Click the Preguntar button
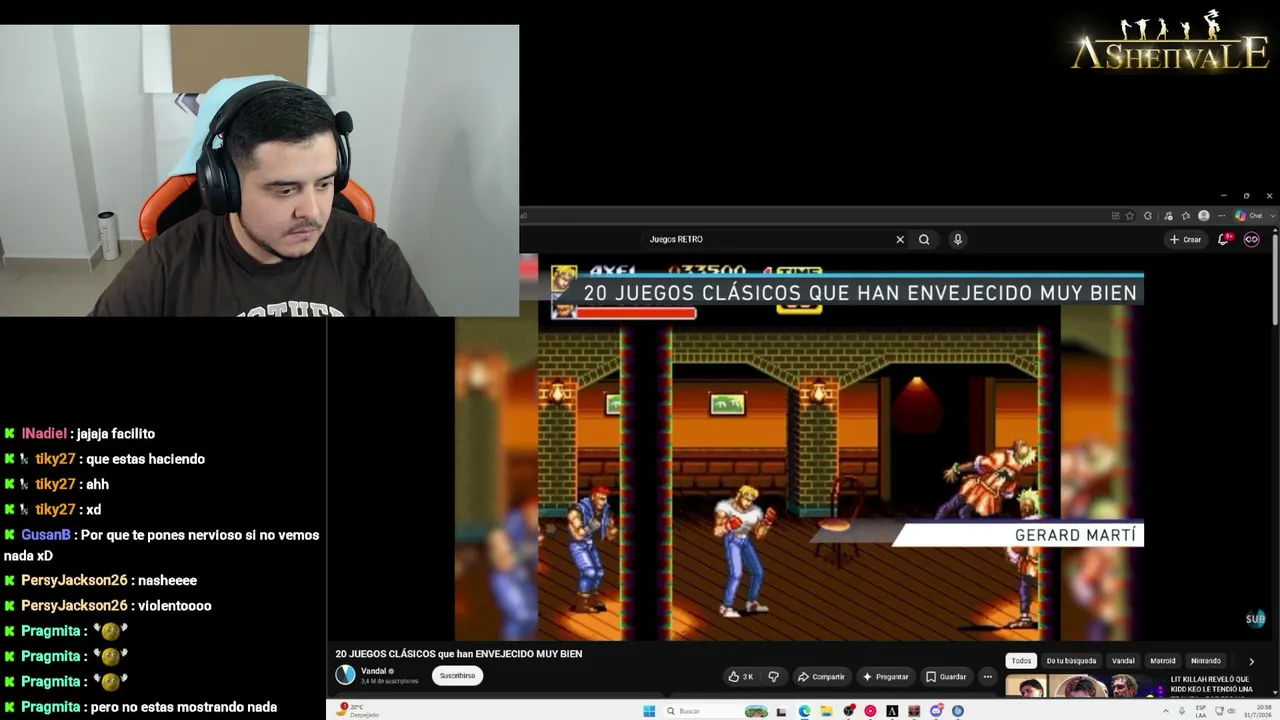 tap(886, 677)
